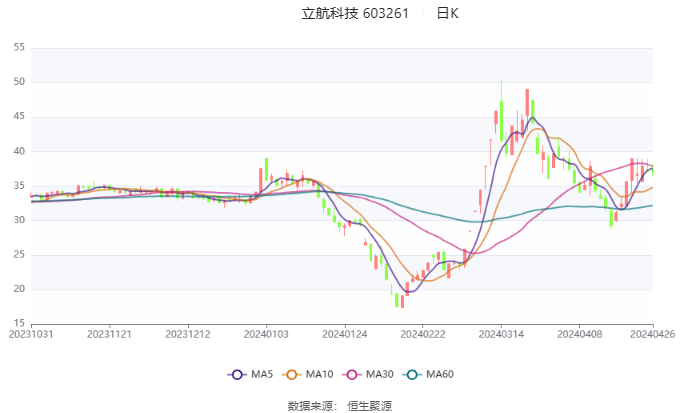This screenshot has width=680, height=413.
Task: Click the 45 price axis label
Action: 19,116
